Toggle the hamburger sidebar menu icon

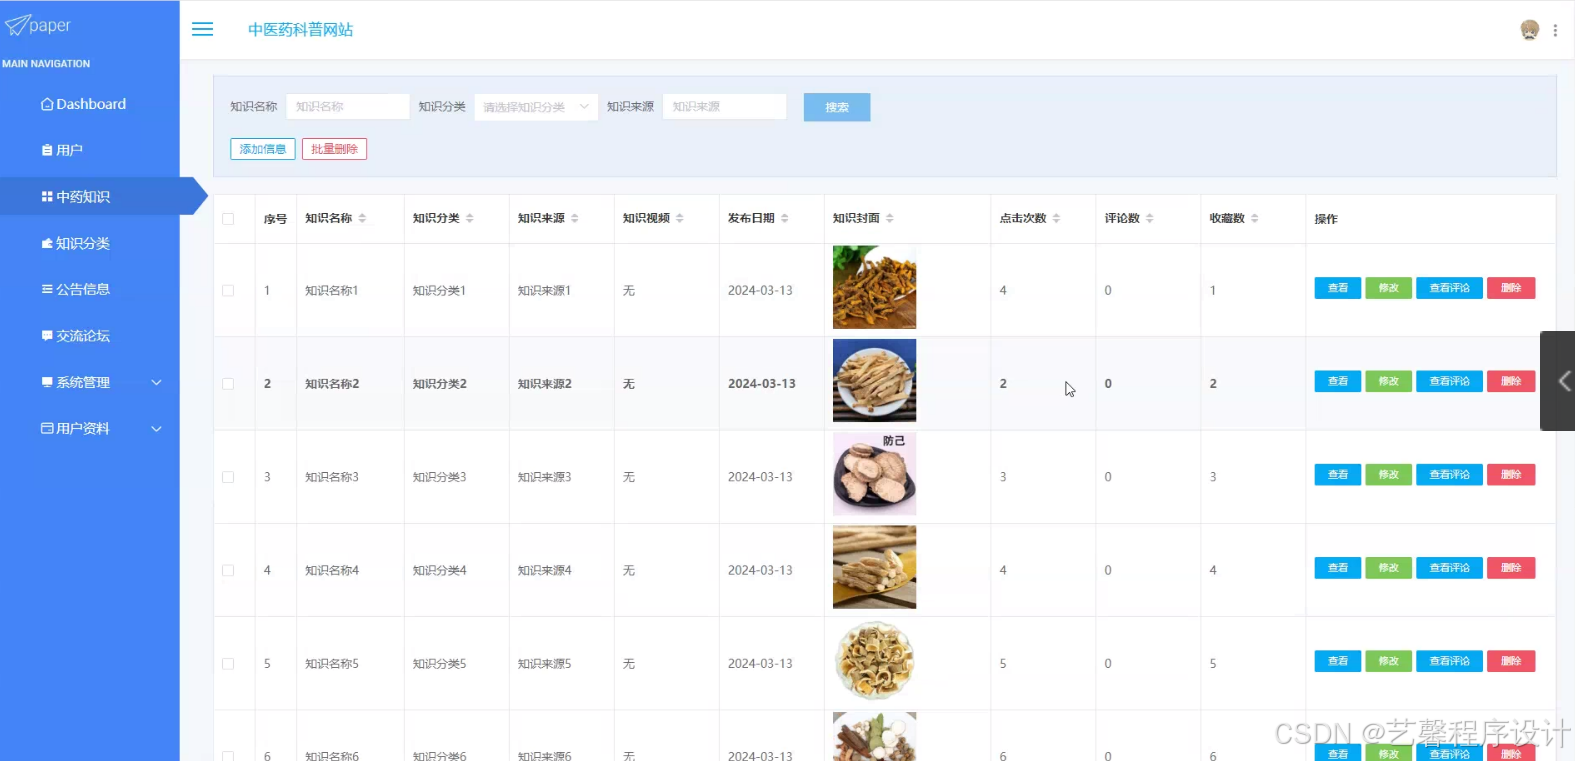[x=202, y=29]
